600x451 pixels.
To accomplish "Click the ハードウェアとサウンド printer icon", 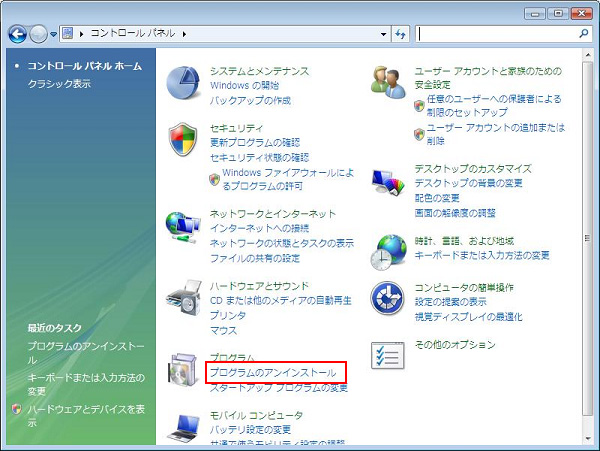I will pos(184,298).
